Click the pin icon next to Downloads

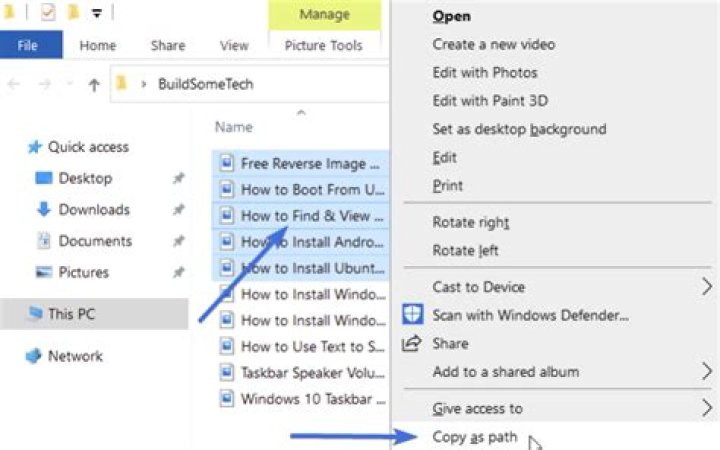178,210
